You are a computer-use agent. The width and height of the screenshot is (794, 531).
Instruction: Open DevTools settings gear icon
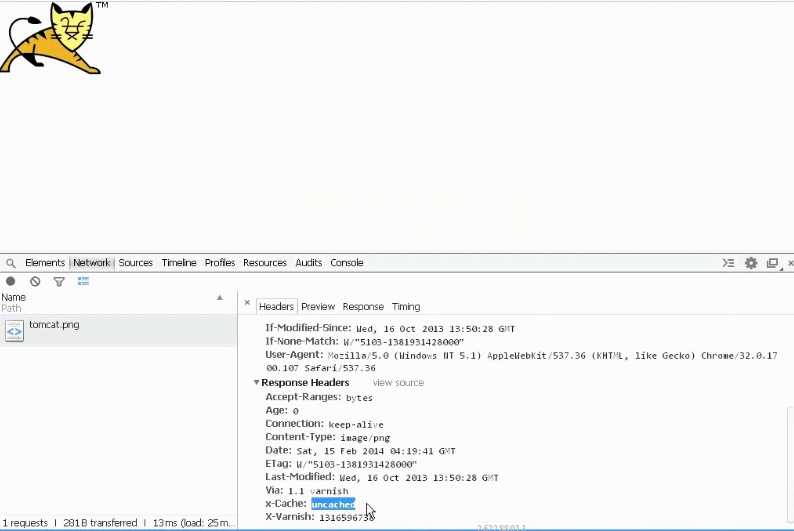pos(751,263)
